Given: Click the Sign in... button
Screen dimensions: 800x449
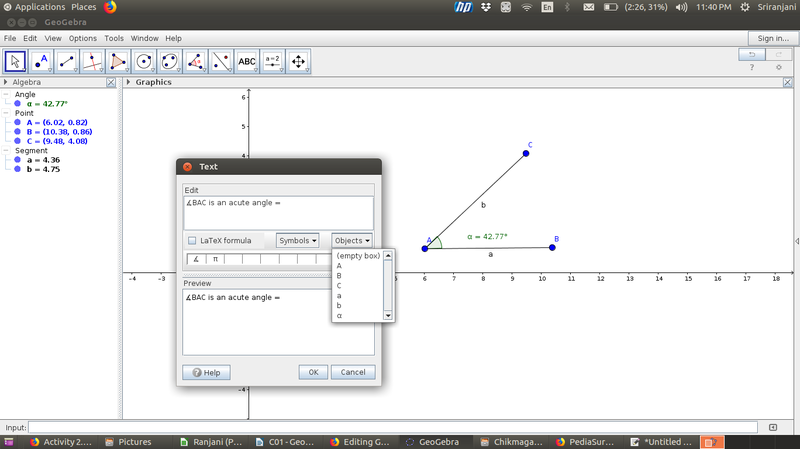Looking at the screenshot, I should [773, 38].
